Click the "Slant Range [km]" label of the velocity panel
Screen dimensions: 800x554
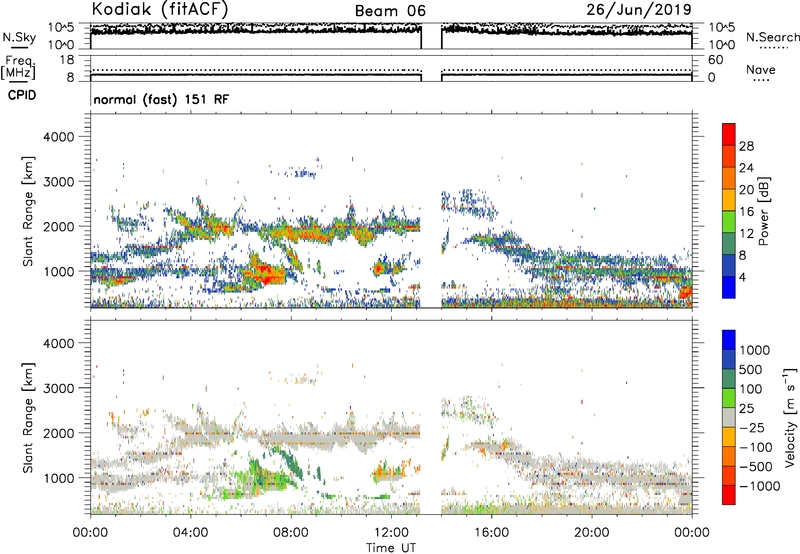pos(28,417)
